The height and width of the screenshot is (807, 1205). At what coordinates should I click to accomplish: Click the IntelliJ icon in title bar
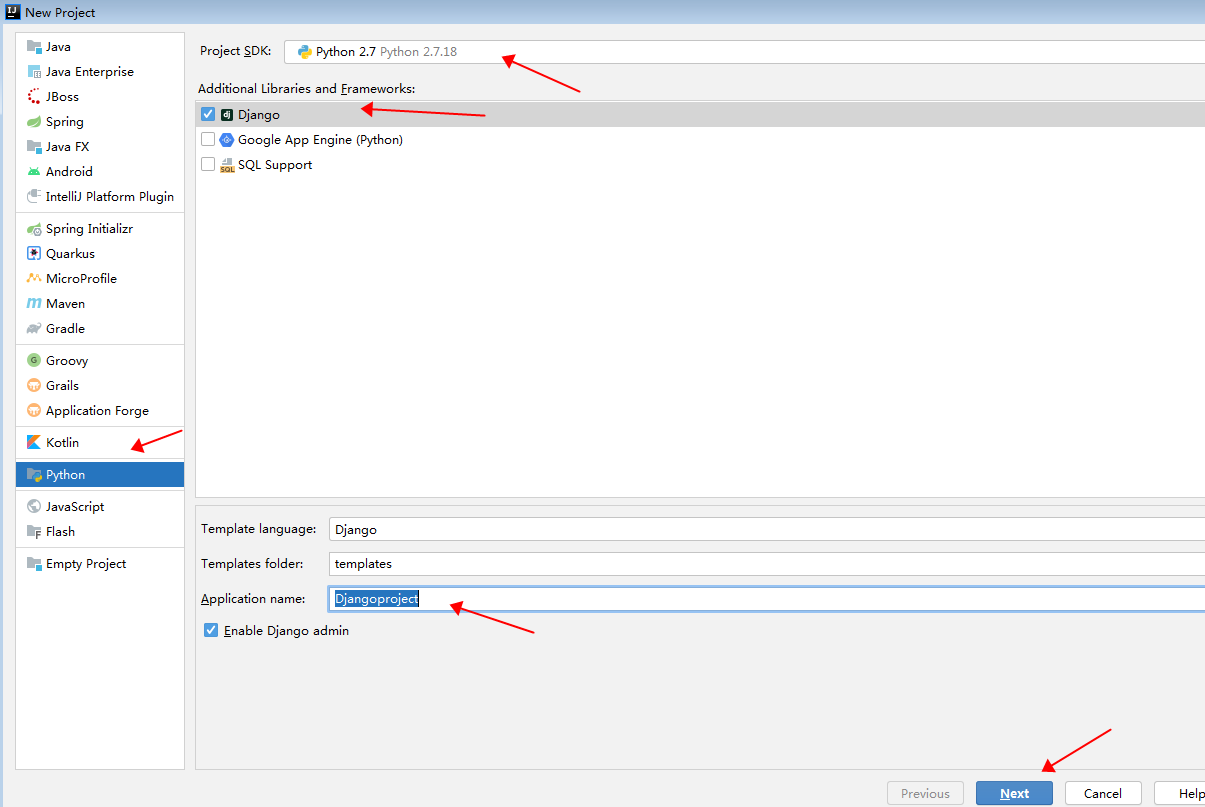point(13,13)
